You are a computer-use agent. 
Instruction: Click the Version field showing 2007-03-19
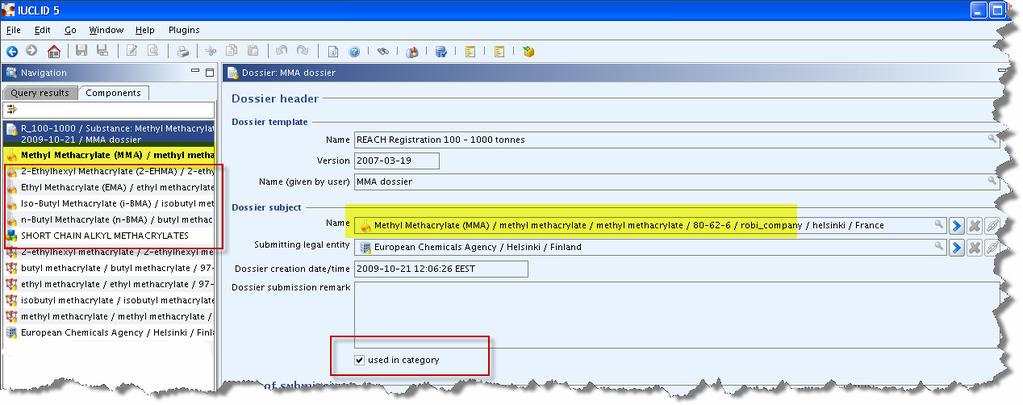pyautogui.click(x=397, y=160)
